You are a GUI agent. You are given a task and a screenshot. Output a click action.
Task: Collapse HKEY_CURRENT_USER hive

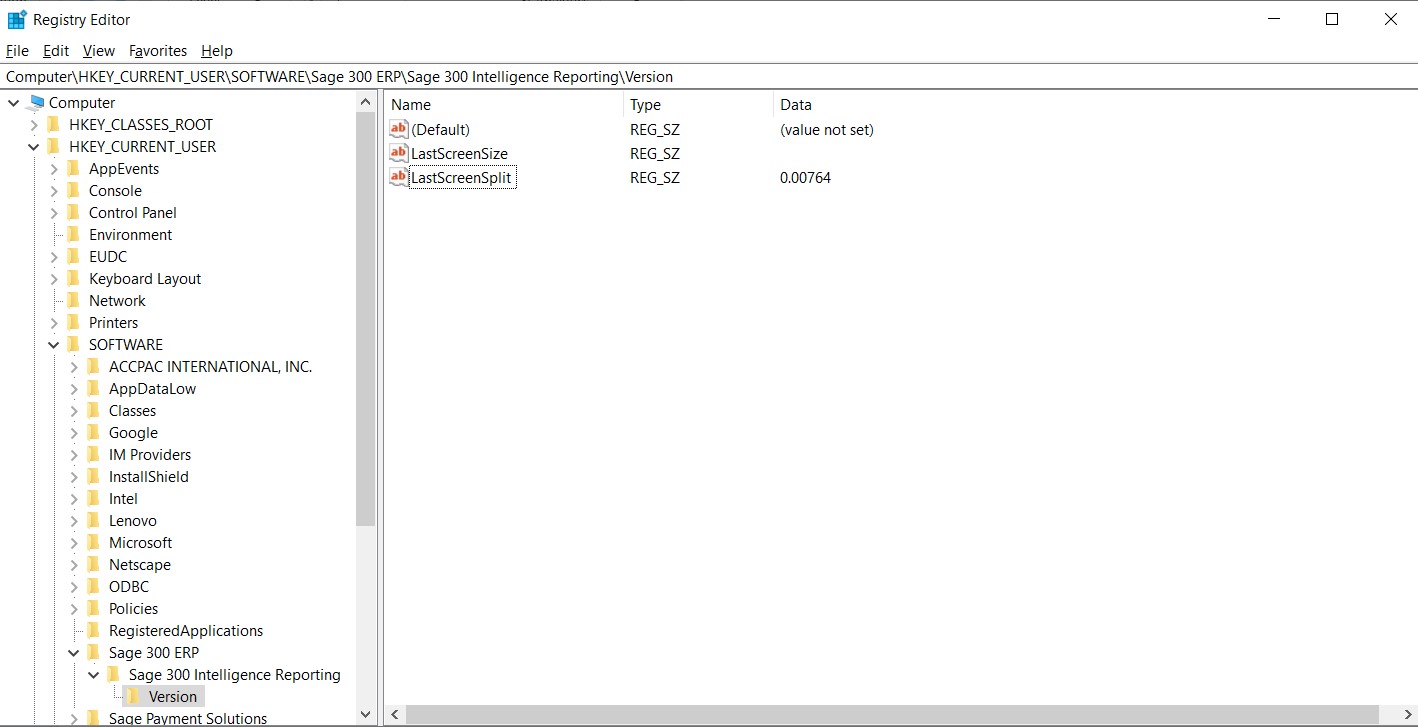click(x=34, y=147)
